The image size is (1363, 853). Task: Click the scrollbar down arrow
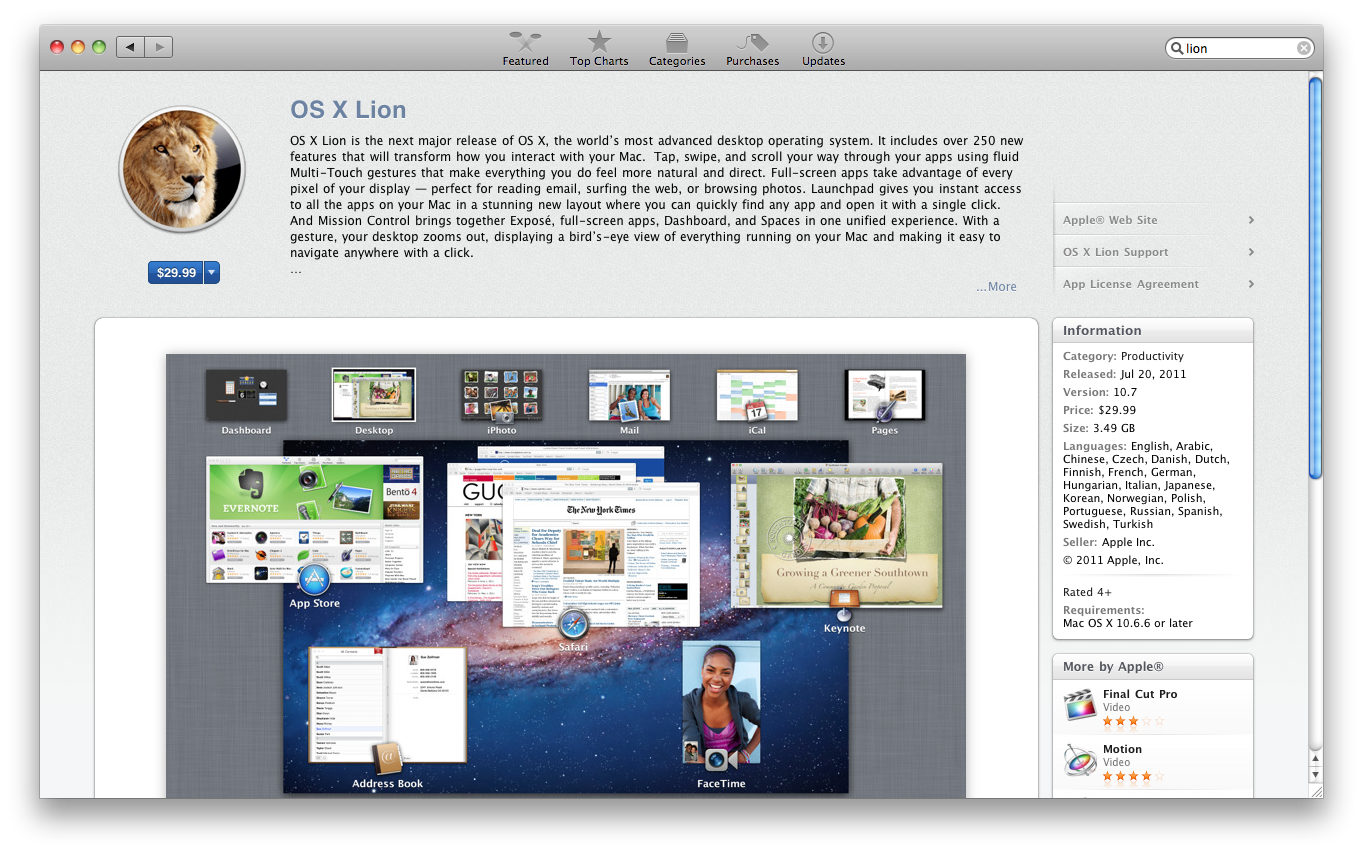(1315, 774)
